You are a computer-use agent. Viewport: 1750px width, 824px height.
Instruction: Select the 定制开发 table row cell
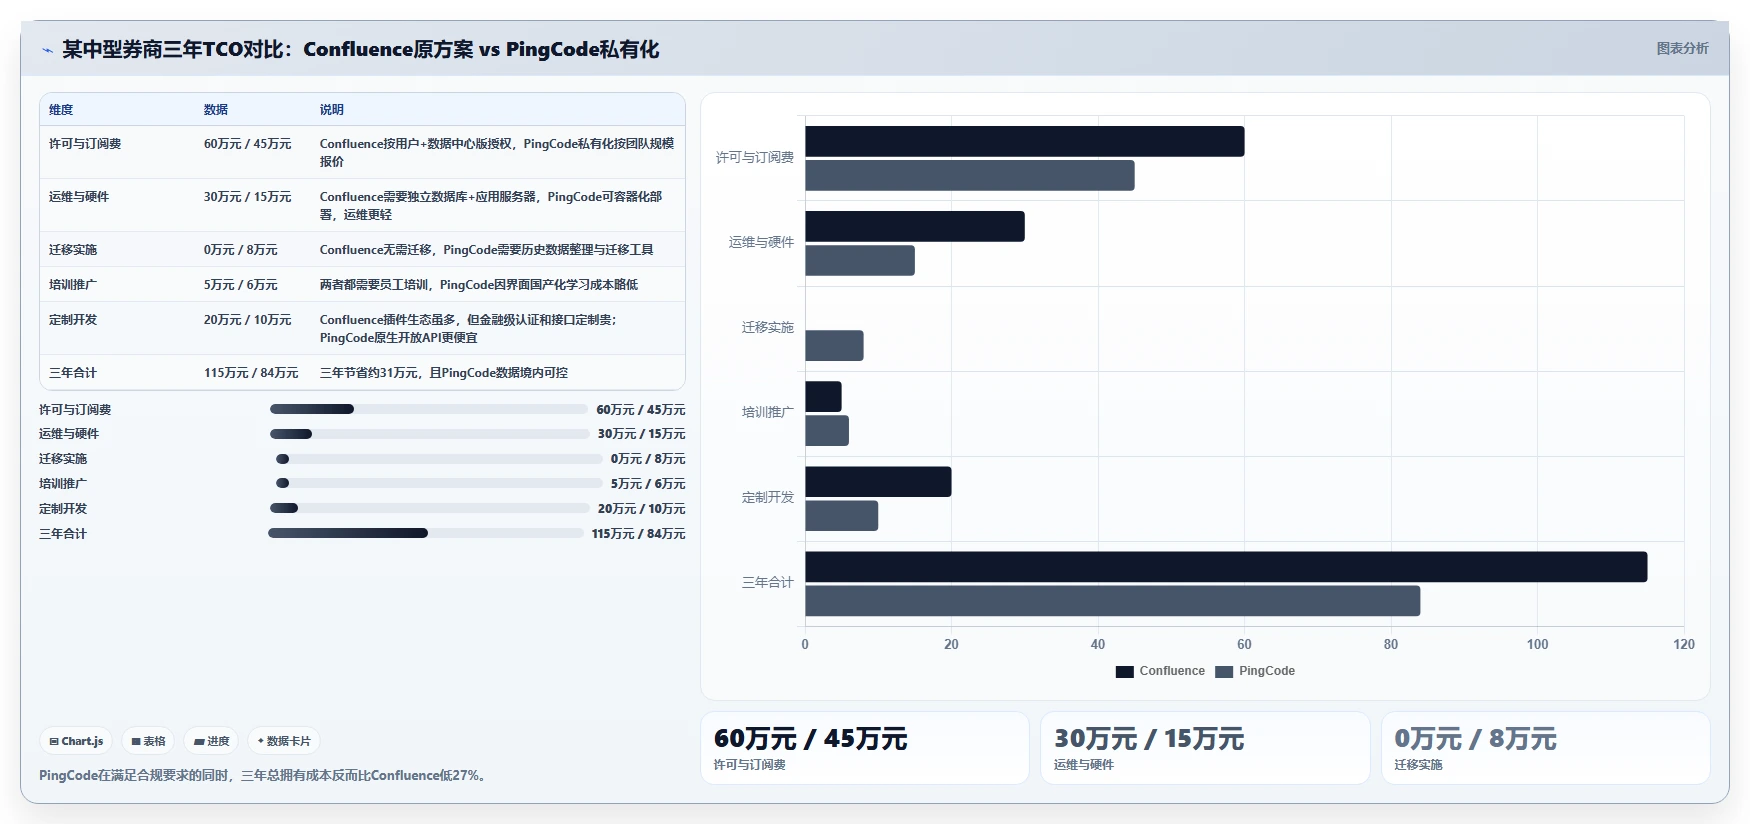[73, 320]
